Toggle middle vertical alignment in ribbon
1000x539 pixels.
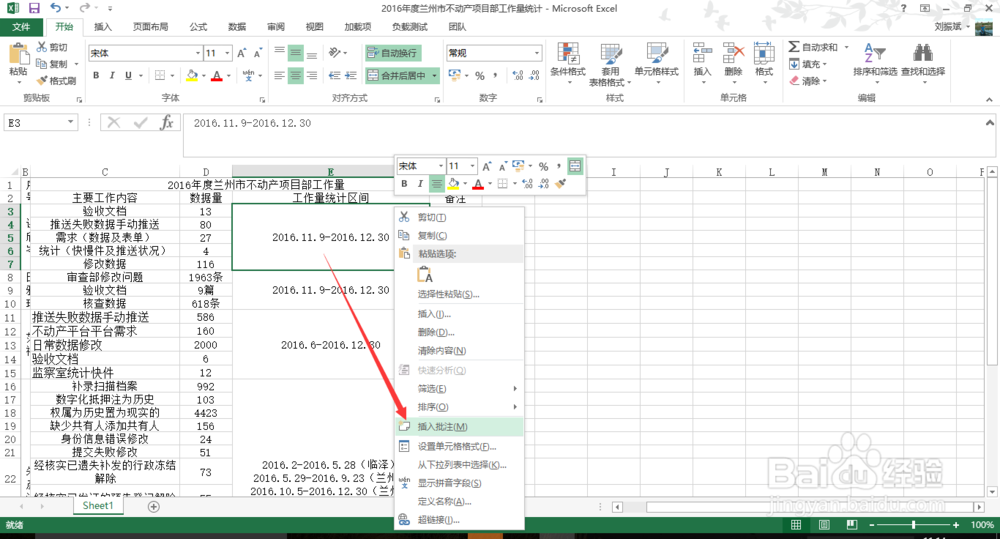click(x=295, y=53)
